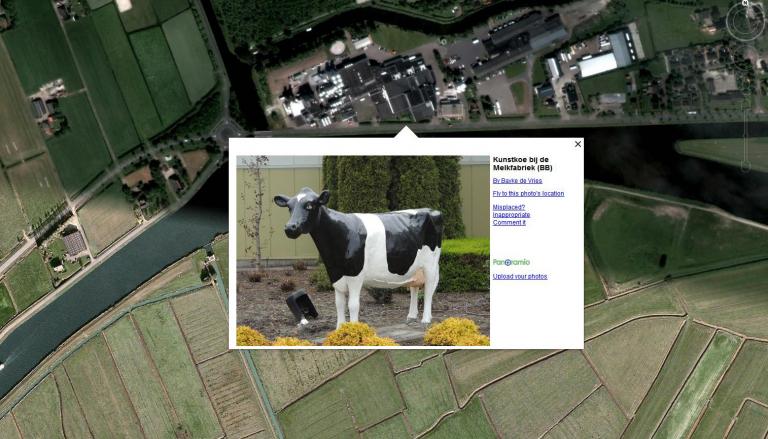Click the roundabout on the map
The width and height of the screenshot is (768, 439).
[225, 130]
